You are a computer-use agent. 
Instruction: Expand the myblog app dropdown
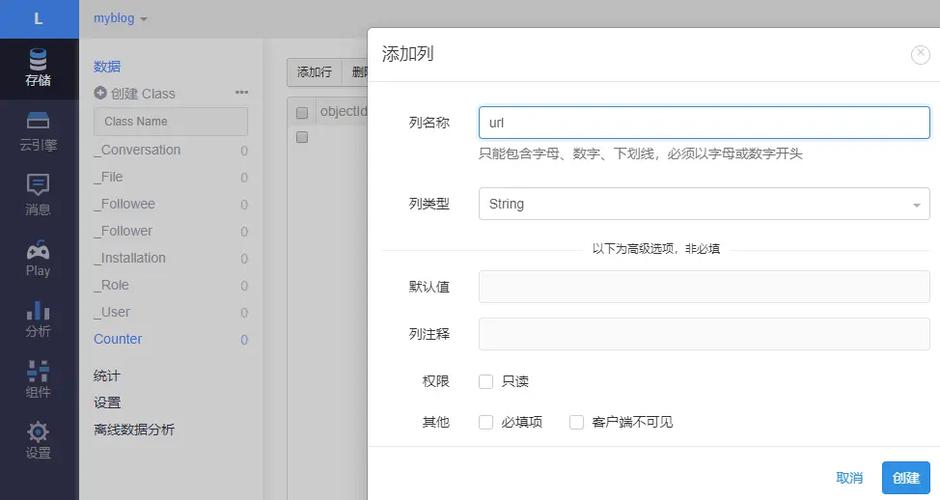(120, 18)
